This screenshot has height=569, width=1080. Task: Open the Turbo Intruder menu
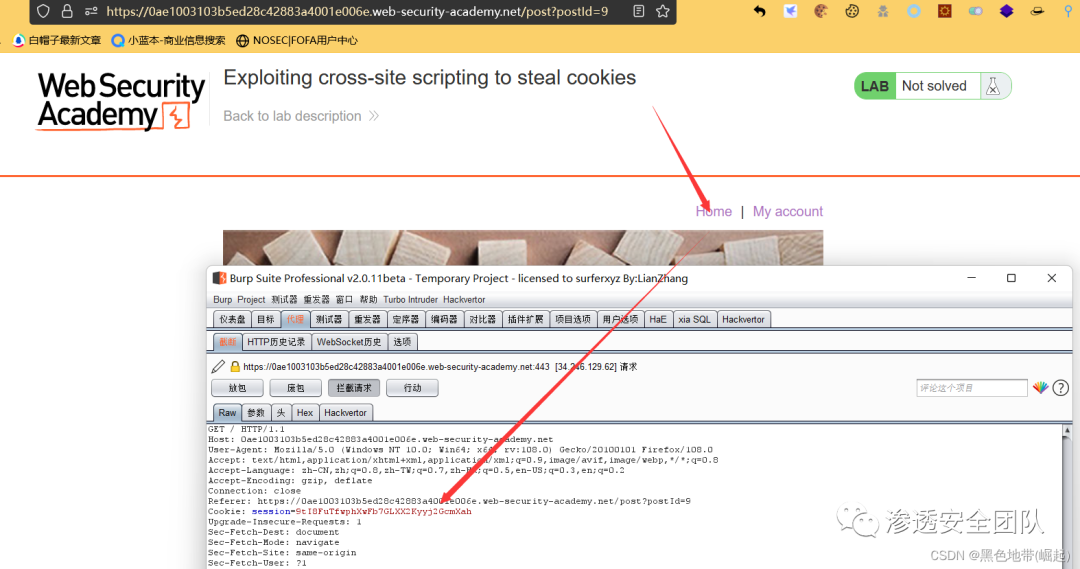pos(411,300)
